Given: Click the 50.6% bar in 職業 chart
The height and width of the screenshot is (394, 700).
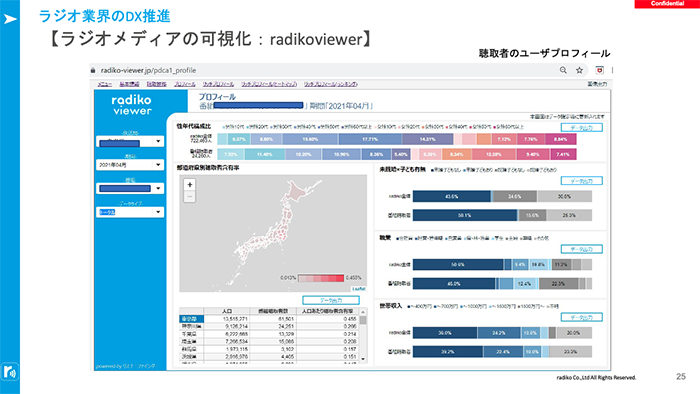Looking at the screenshot, I should [x=458, y=265].
